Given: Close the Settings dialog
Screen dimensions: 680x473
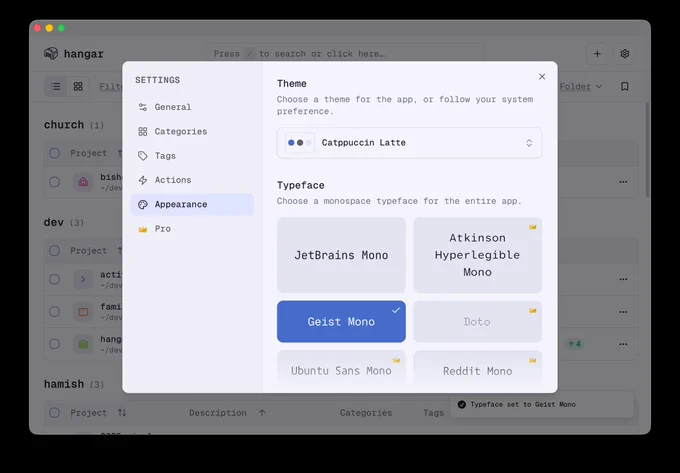Looking at the screenshot, I should [542, 77].
